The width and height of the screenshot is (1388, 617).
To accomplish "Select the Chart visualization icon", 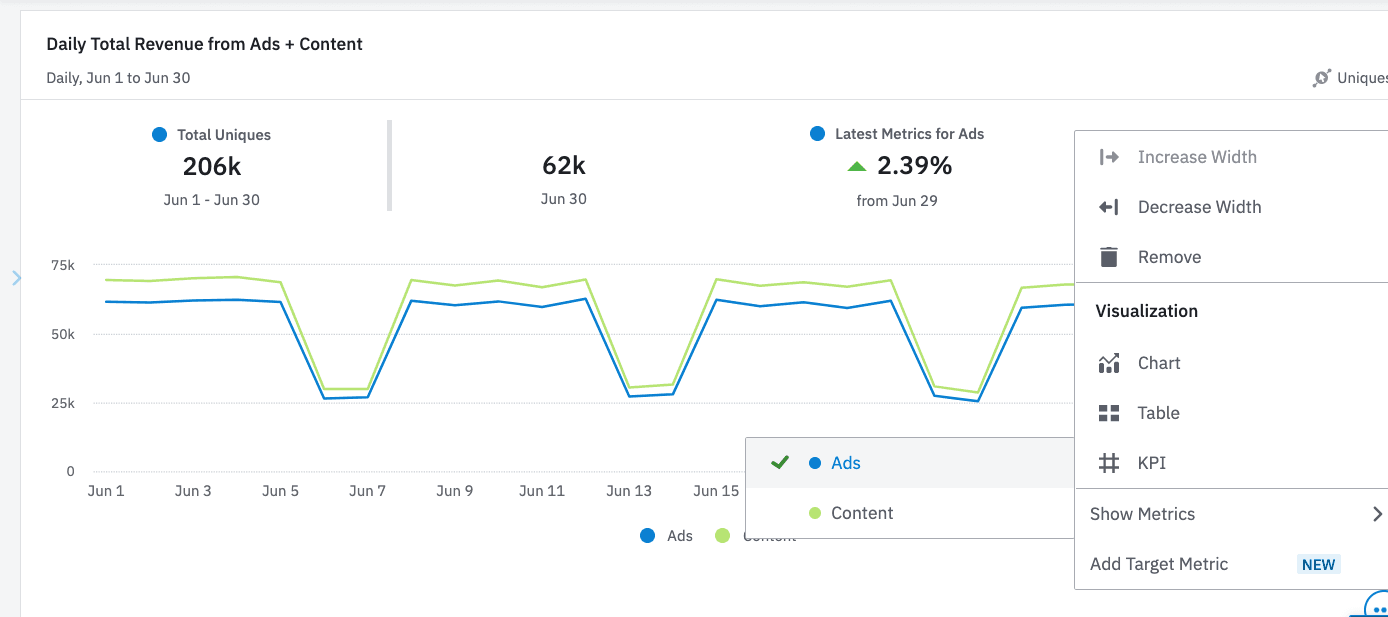I will [1108, 363].
